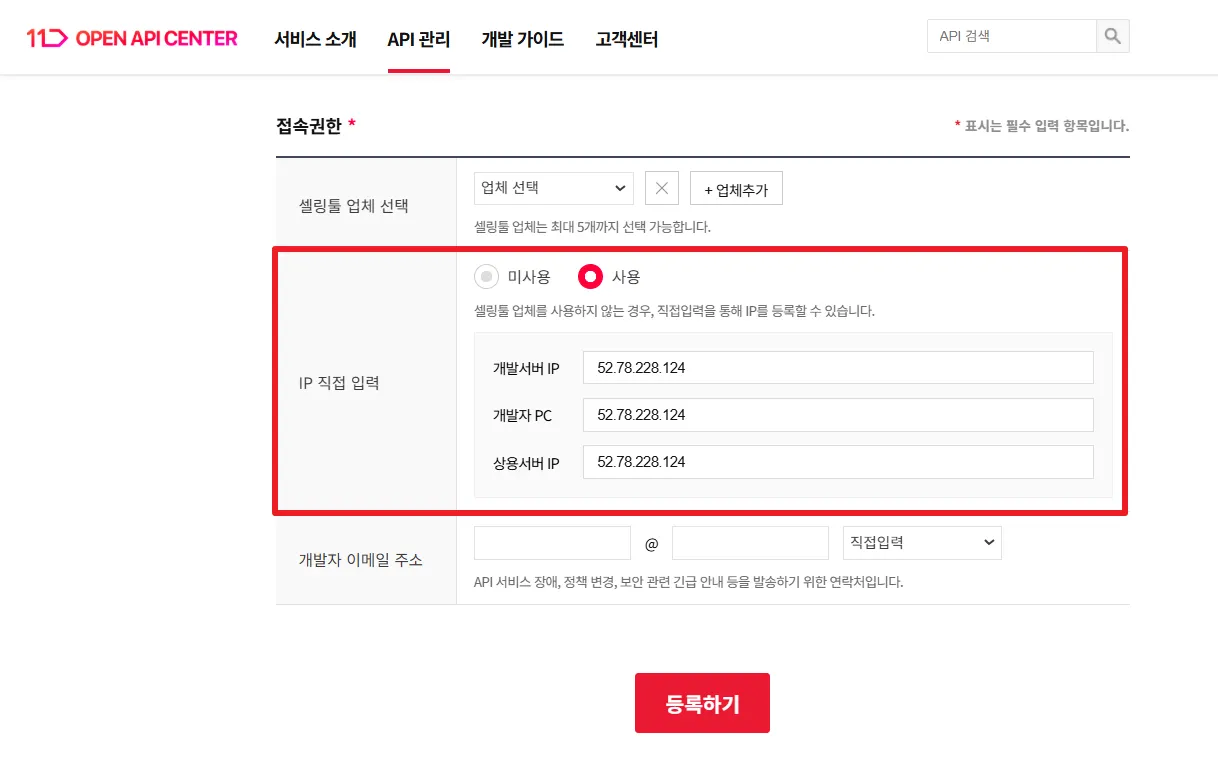Click the 개발서버 IP field label
Screen dimensions: 1218x781
click(526, 369)
